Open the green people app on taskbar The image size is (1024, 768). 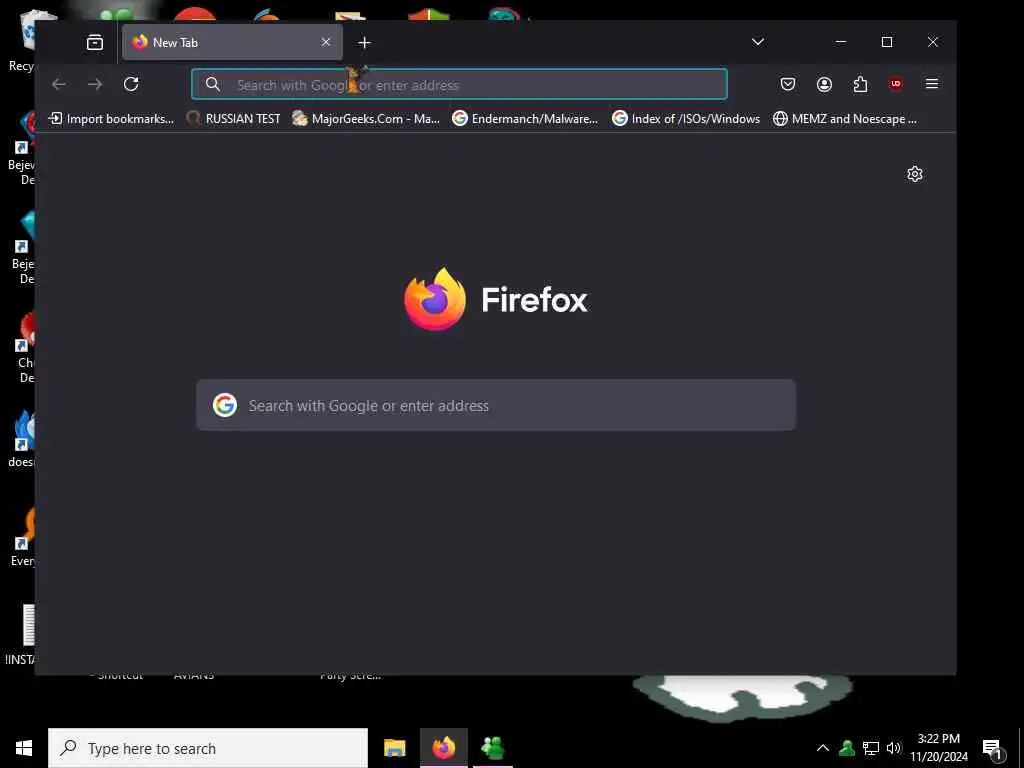point(492,748)
